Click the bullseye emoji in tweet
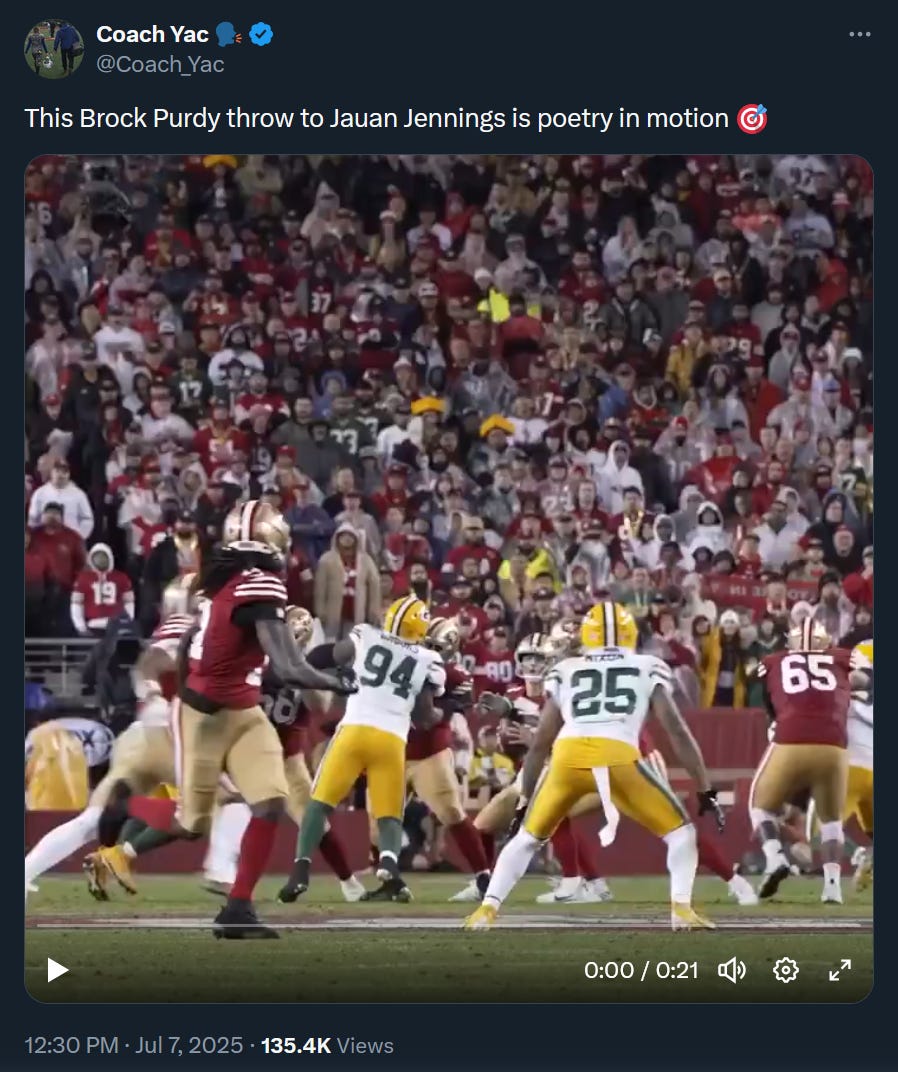This screenshot has width=898, height=1072. point(752,118)
